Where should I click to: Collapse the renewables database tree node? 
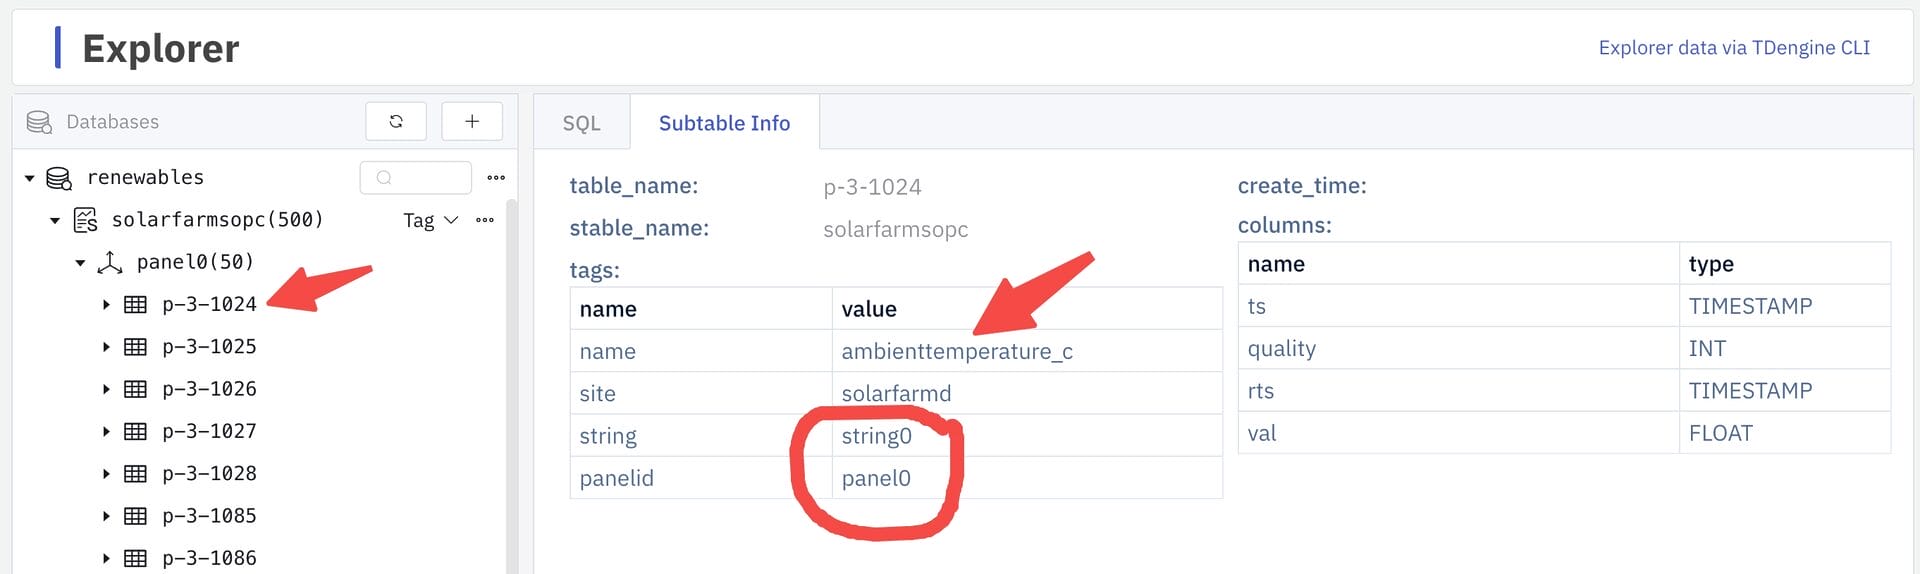coord(30,178)
